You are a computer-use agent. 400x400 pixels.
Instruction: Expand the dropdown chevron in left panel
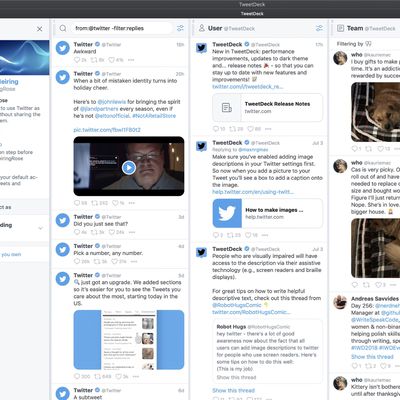(41, 228)
